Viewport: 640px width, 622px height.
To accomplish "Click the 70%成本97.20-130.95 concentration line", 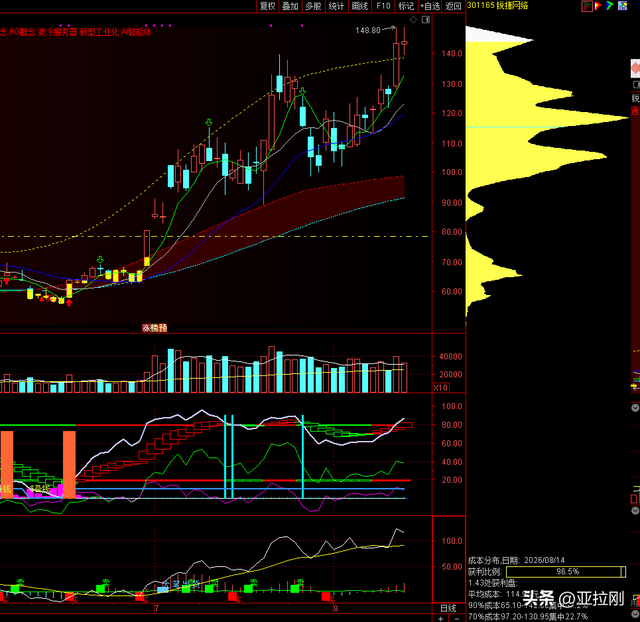I will point(528,616).
